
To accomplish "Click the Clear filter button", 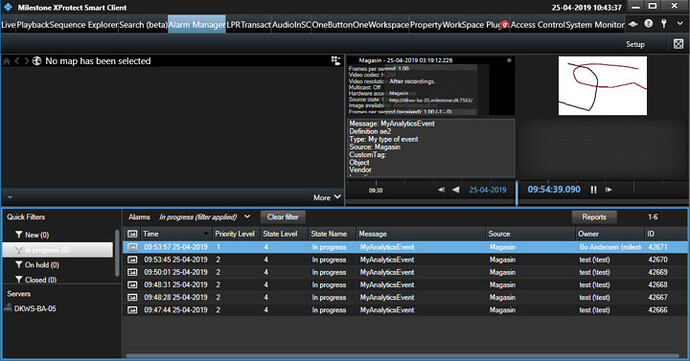I will 283,217.
